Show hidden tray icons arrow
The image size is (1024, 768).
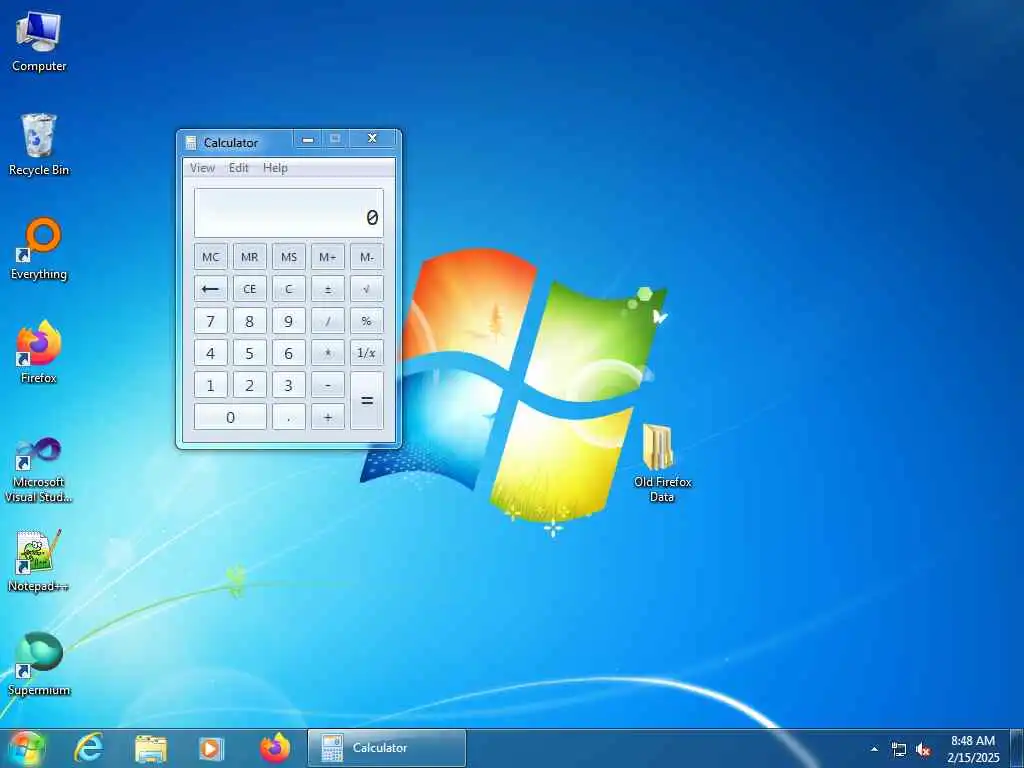coord(874,749)
